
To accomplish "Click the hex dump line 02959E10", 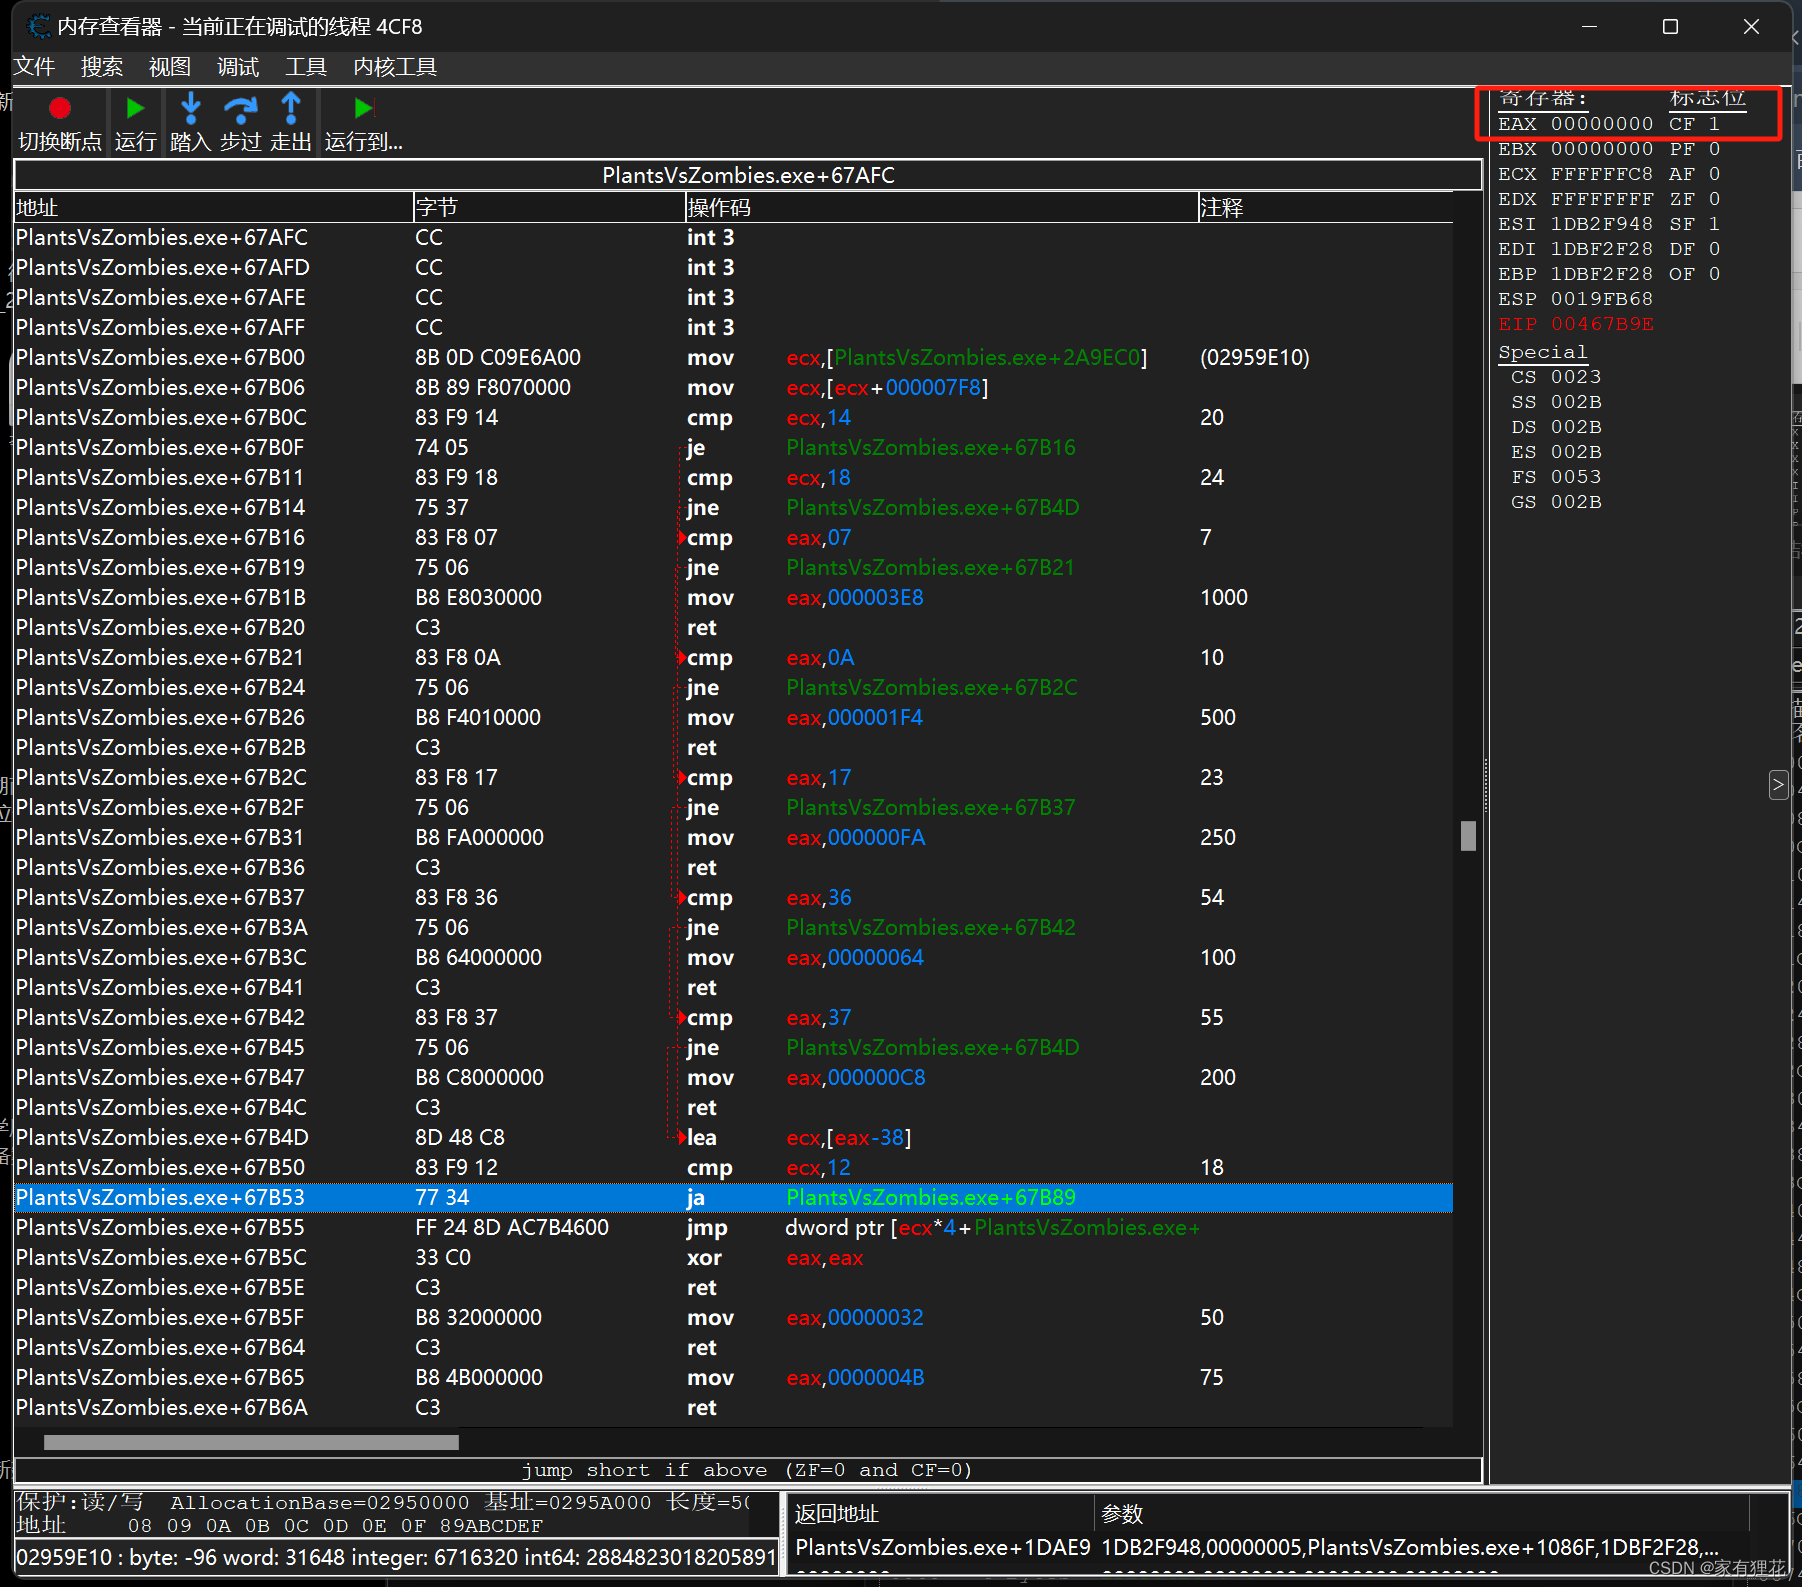I will (396, 1557).
